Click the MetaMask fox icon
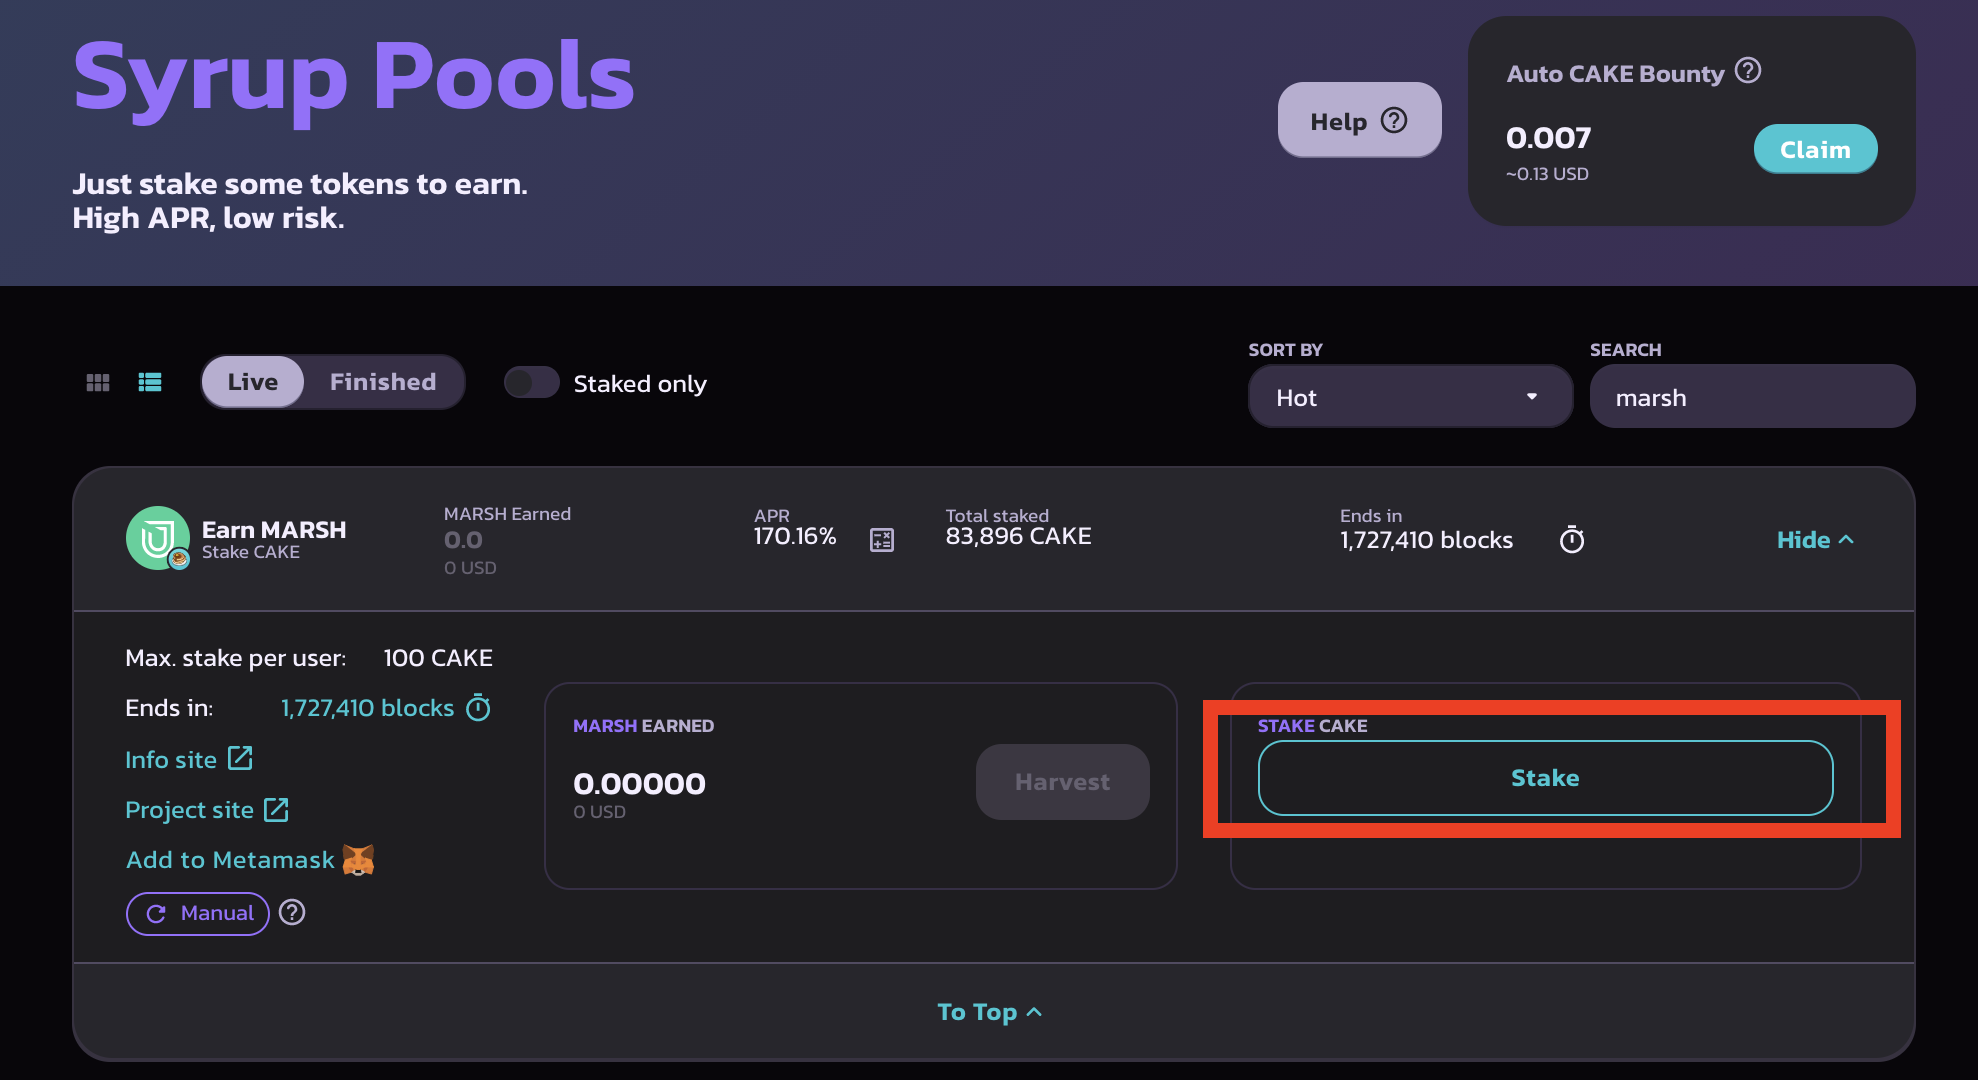Image resolution: width=1978 pixels, height=1080 pixels. [358, 860]
